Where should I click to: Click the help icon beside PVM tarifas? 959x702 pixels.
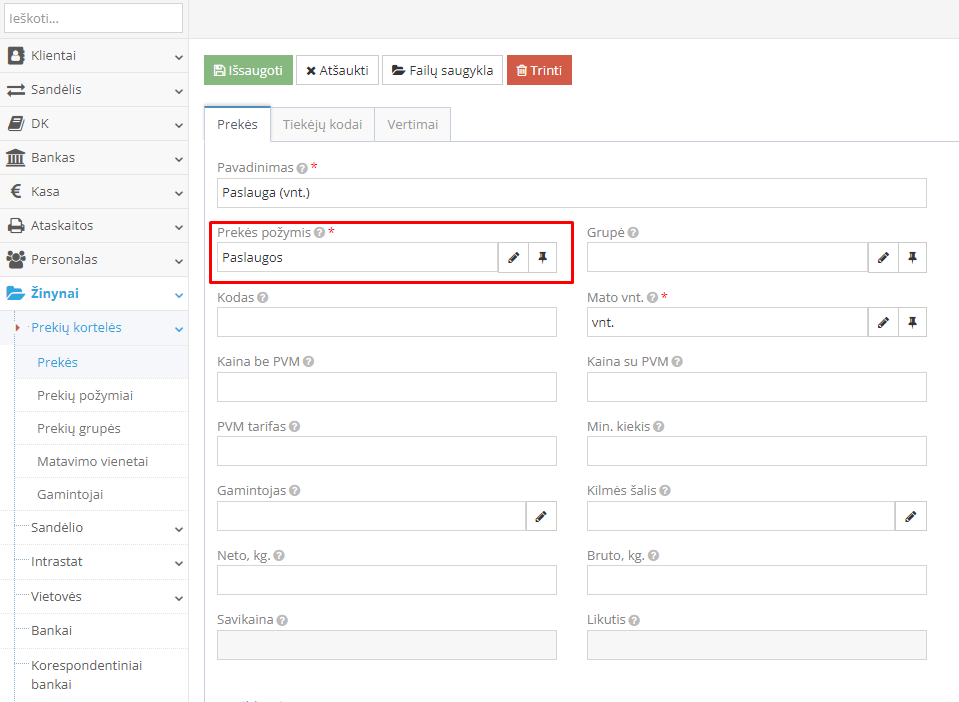coord(294,427)
